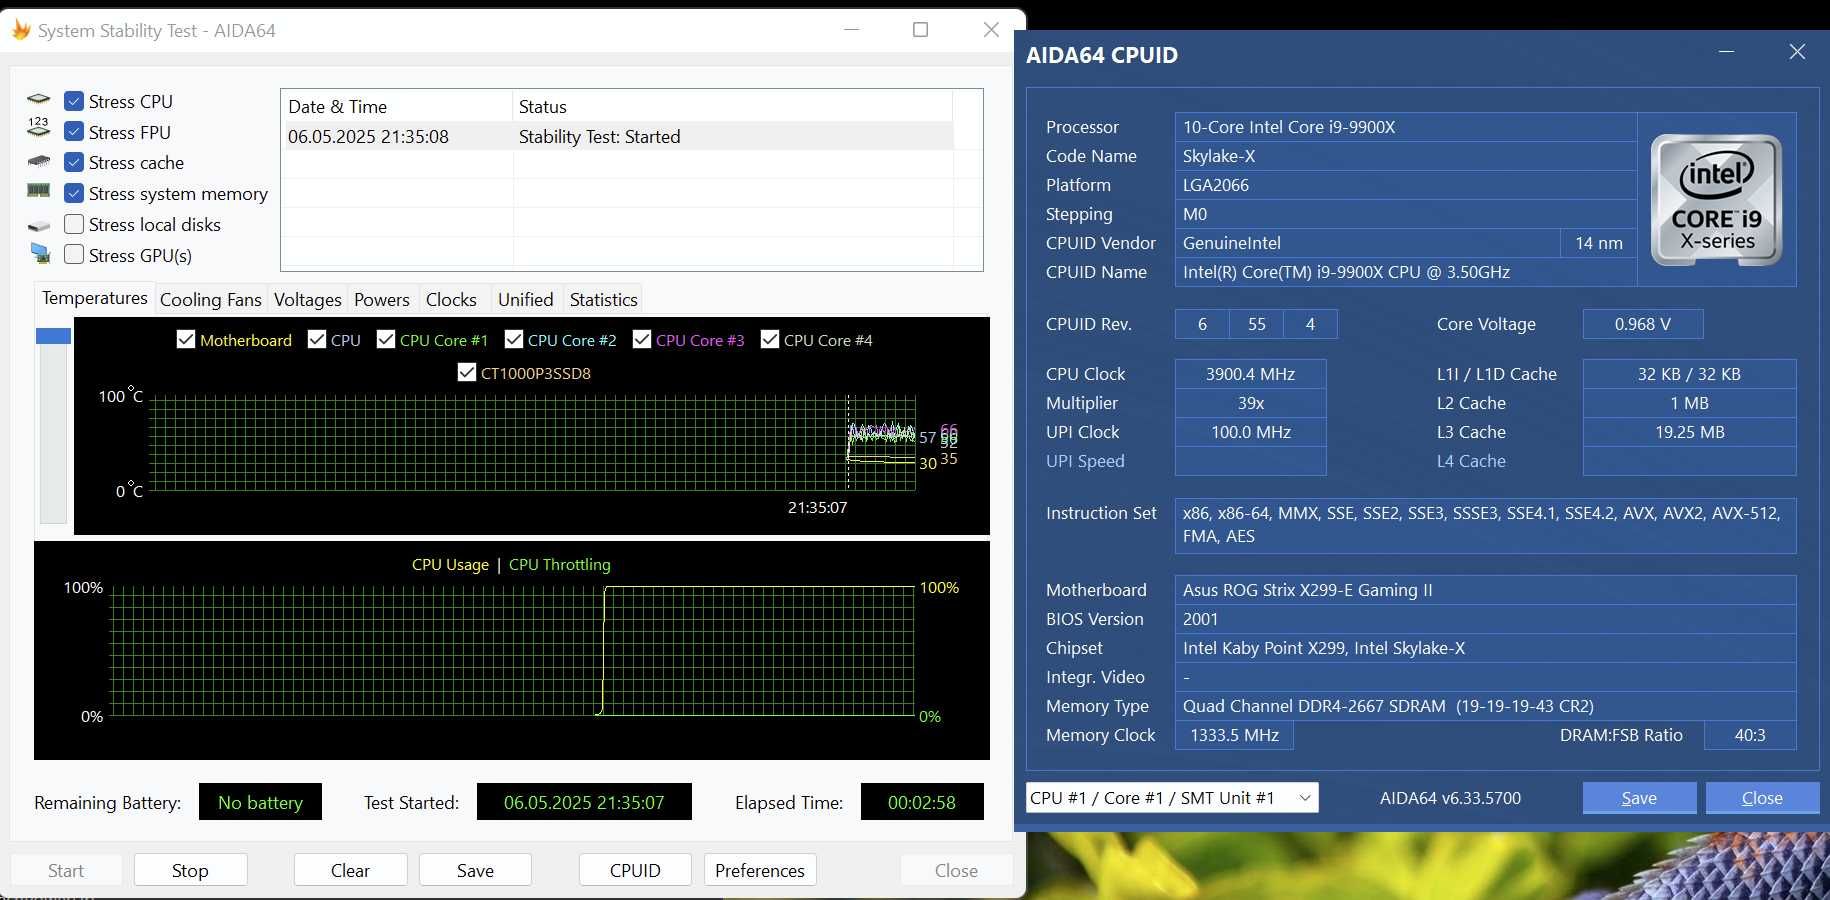Hide CPU Core #1 temperature line
Screen dimensions: 1830x900
[x=386, y=340]
